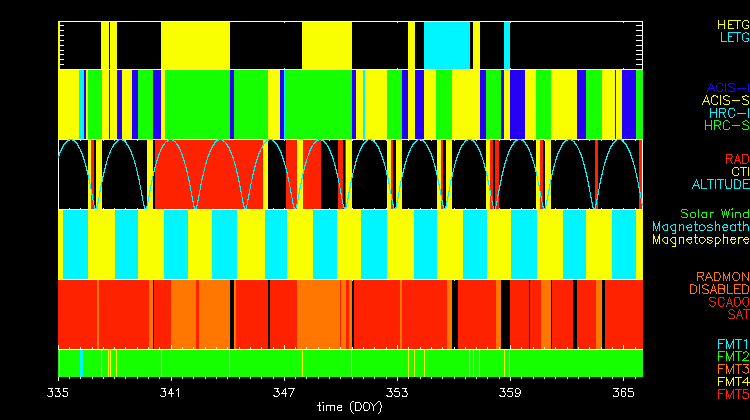The height and width of the screenshot is (420, 750).
Task: Click the RAD legend label
Action: pos(735,159)
